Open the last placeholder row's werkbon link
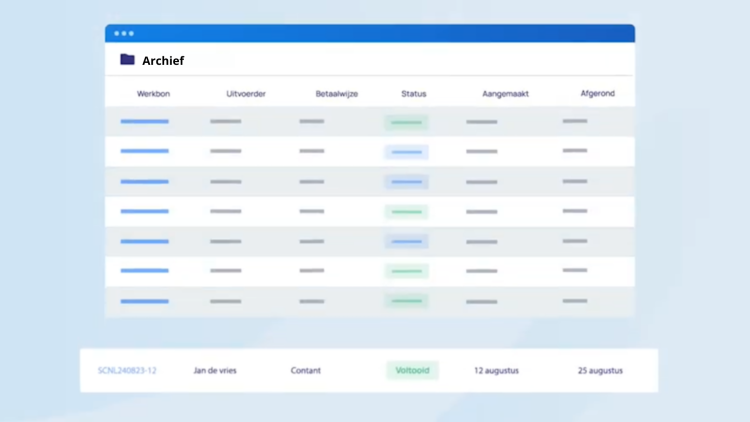 (145, 301)
